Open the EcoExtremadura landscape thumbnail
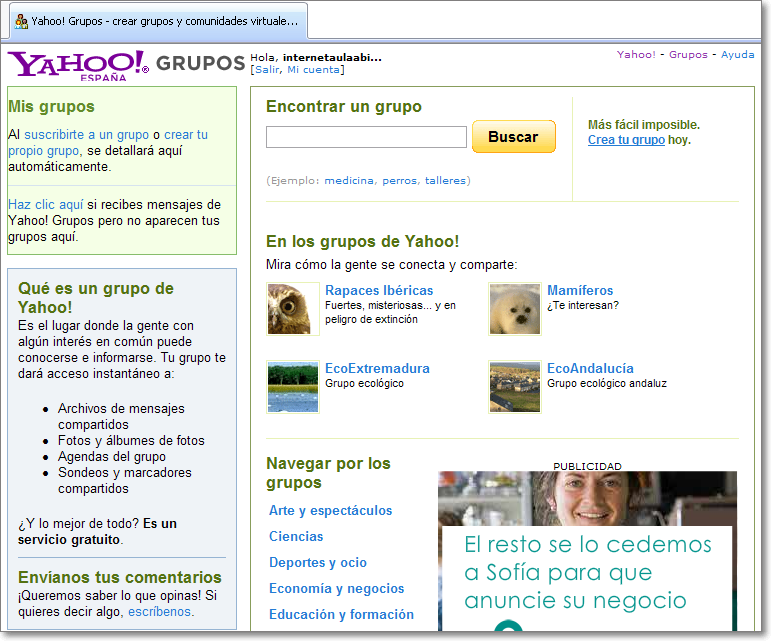Viewport: 771px width, 641px height. 293,387
